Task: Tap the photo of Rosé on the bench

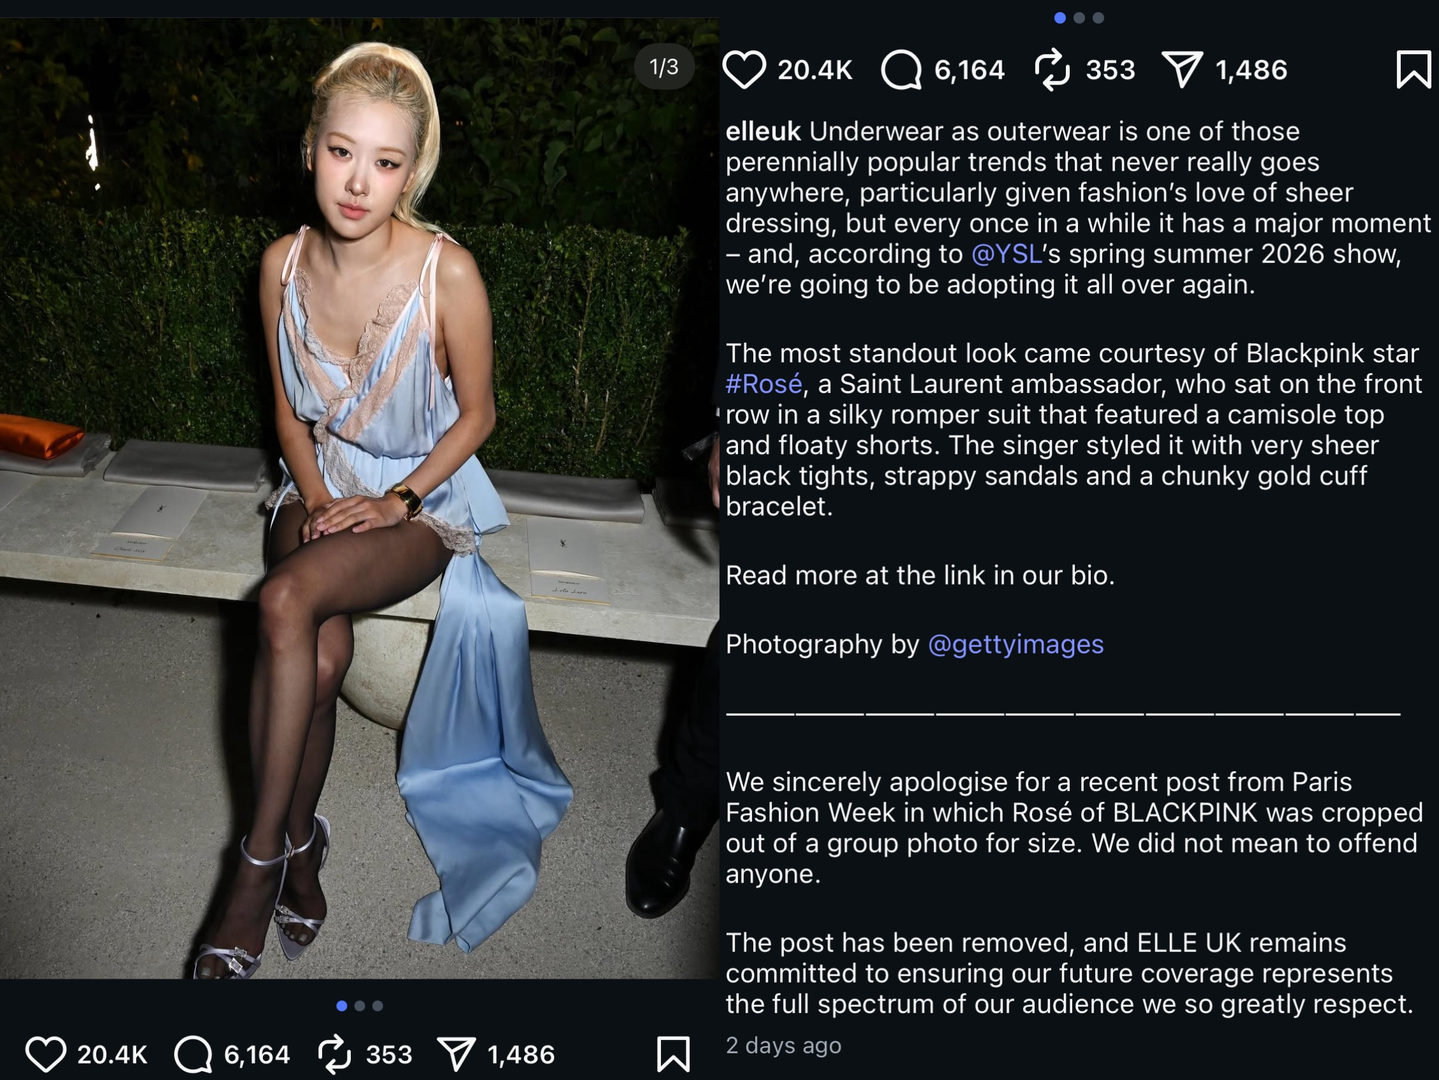Action: tap(360, 498)
